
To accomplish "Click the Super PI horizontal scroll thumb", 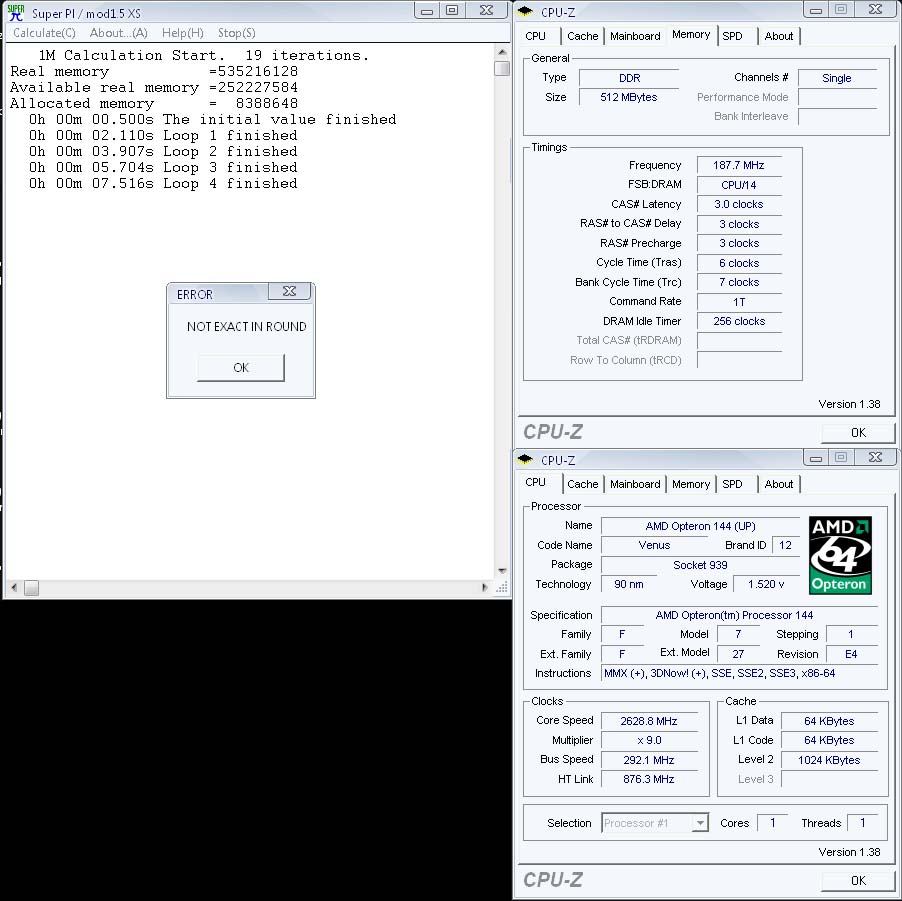I will tap(31, 587).
